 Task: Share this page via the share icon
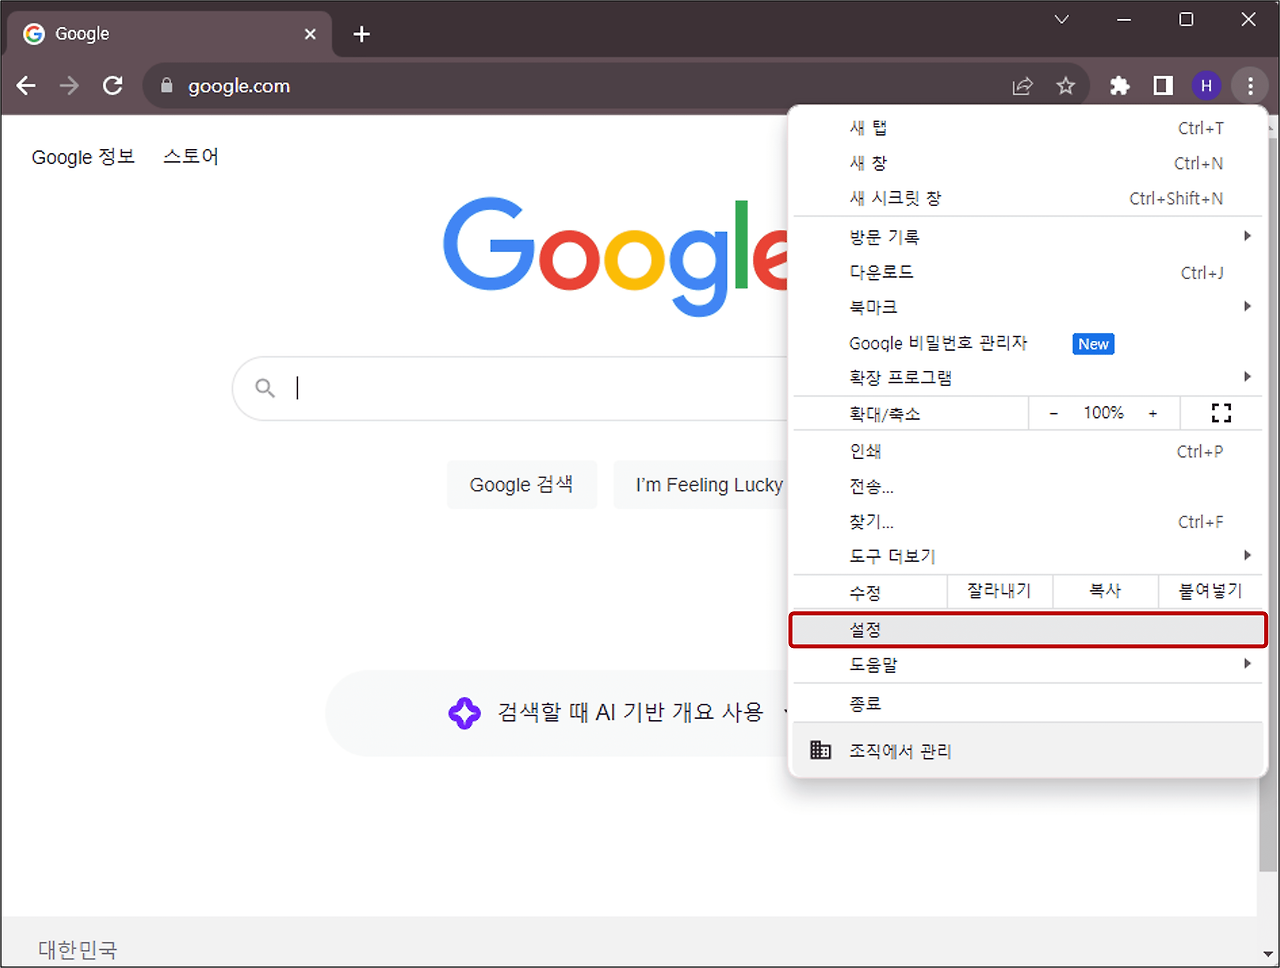click(1022, 86)
